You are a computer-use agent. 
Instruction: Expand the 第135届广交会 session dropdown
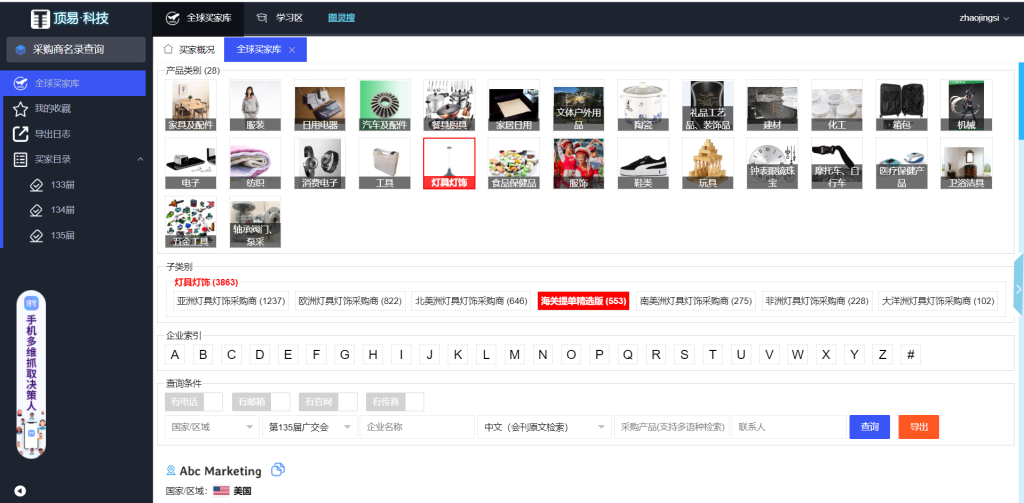pos(309,427)
